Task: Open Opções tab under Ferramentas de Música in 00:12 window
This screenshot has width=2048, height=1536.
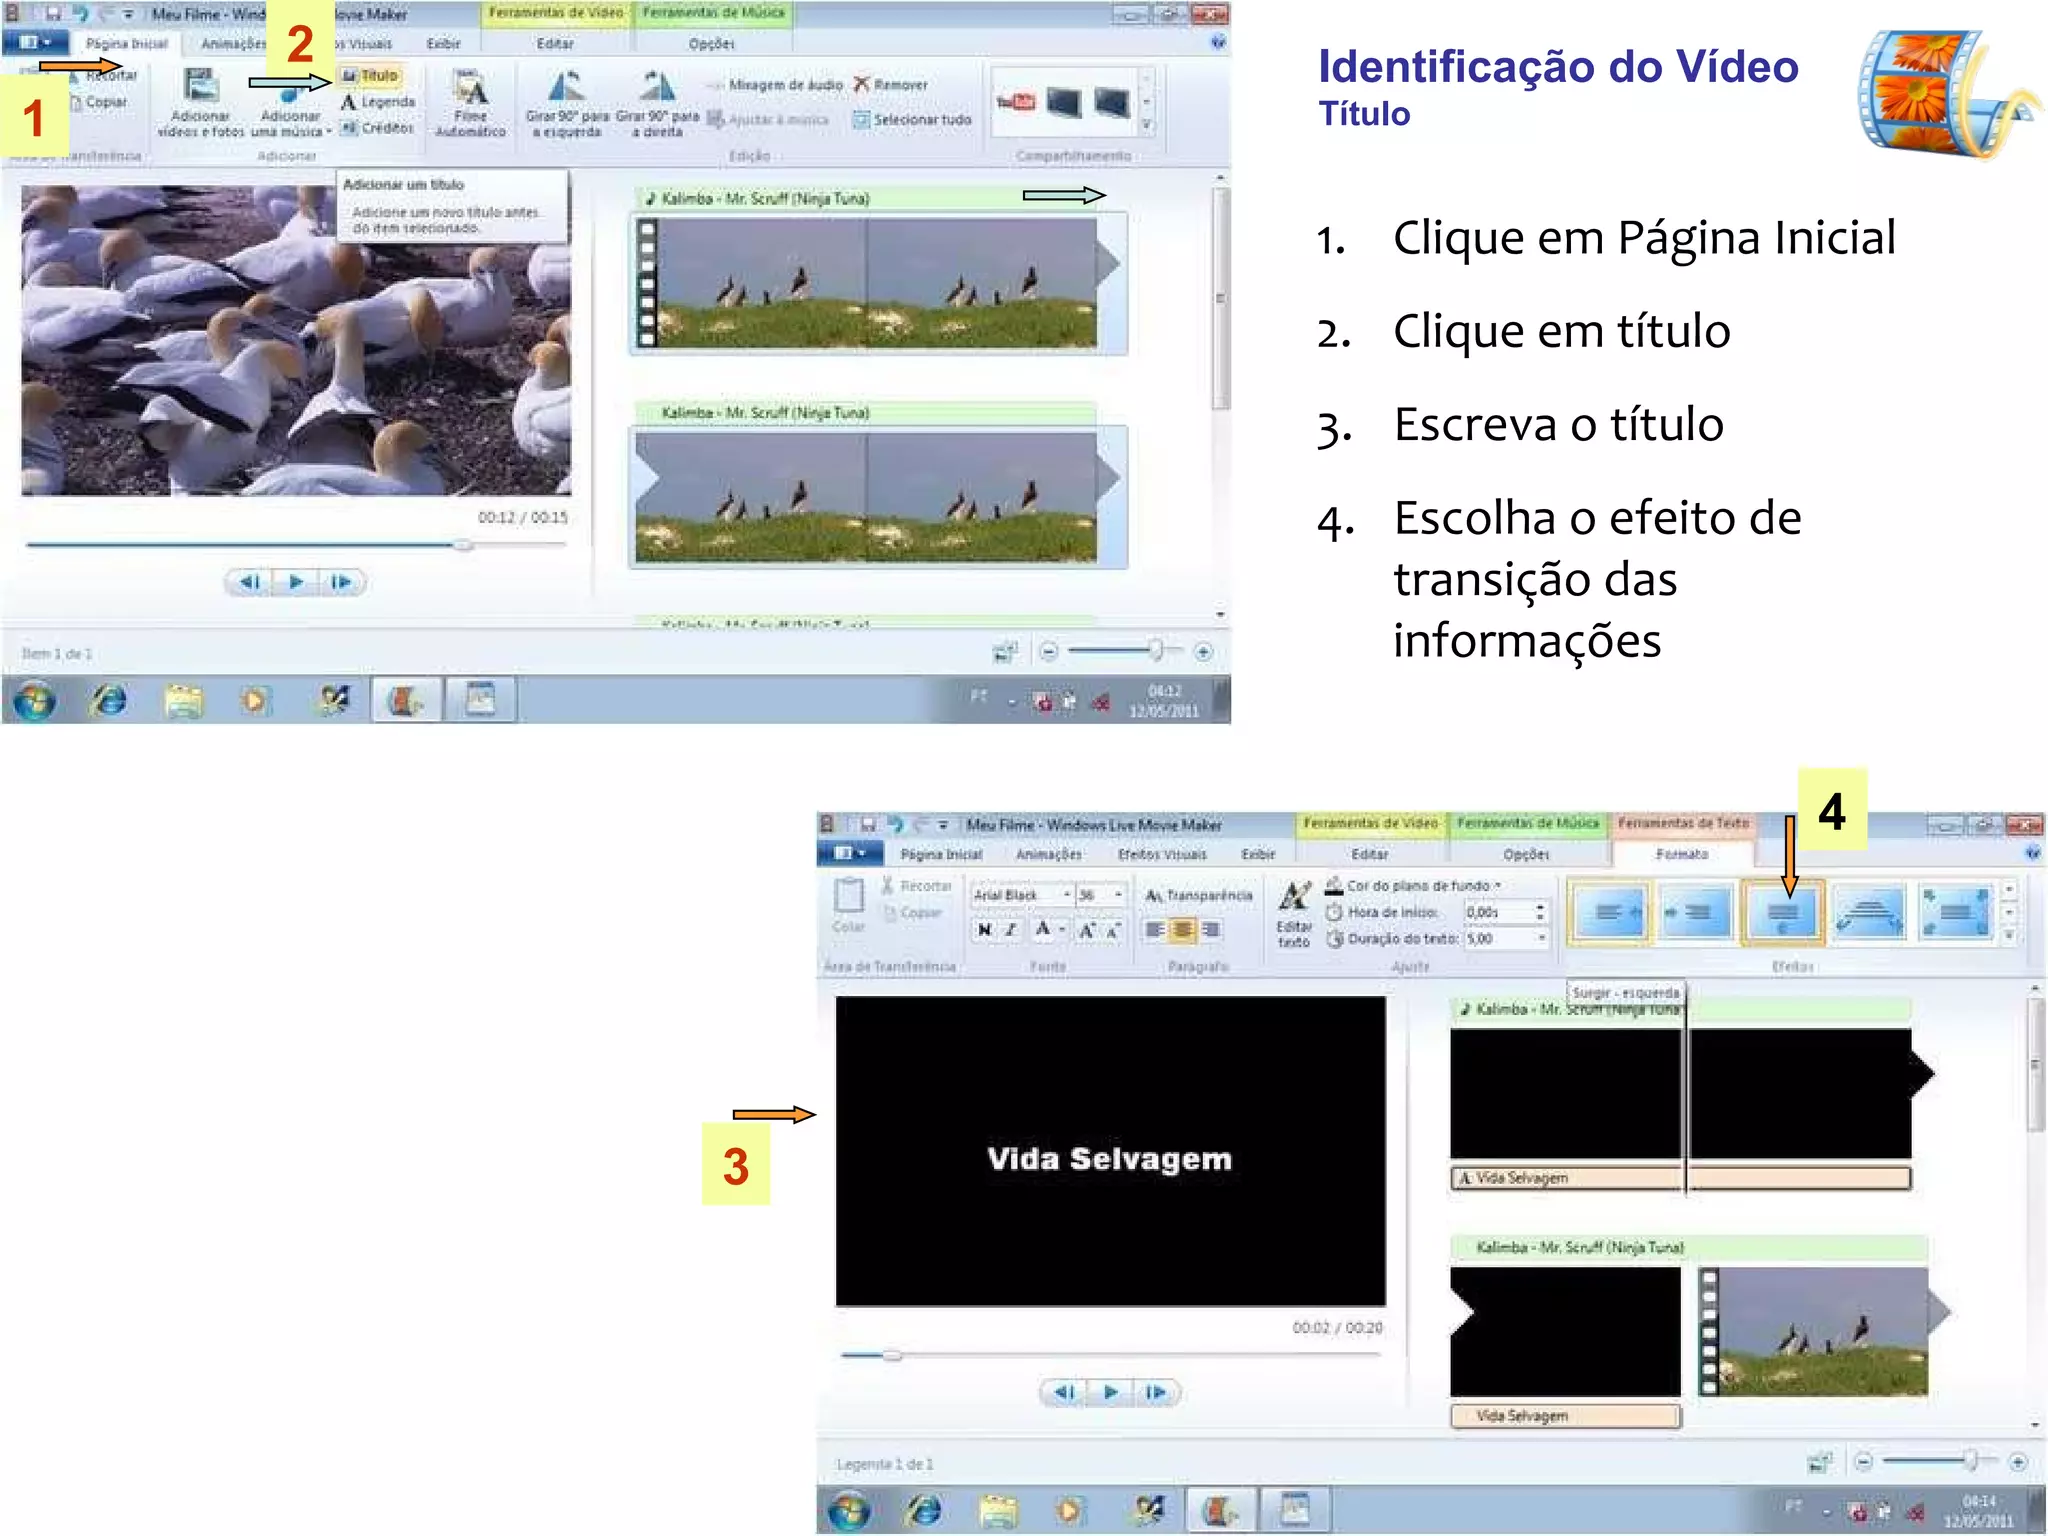Action: [711, 44]
